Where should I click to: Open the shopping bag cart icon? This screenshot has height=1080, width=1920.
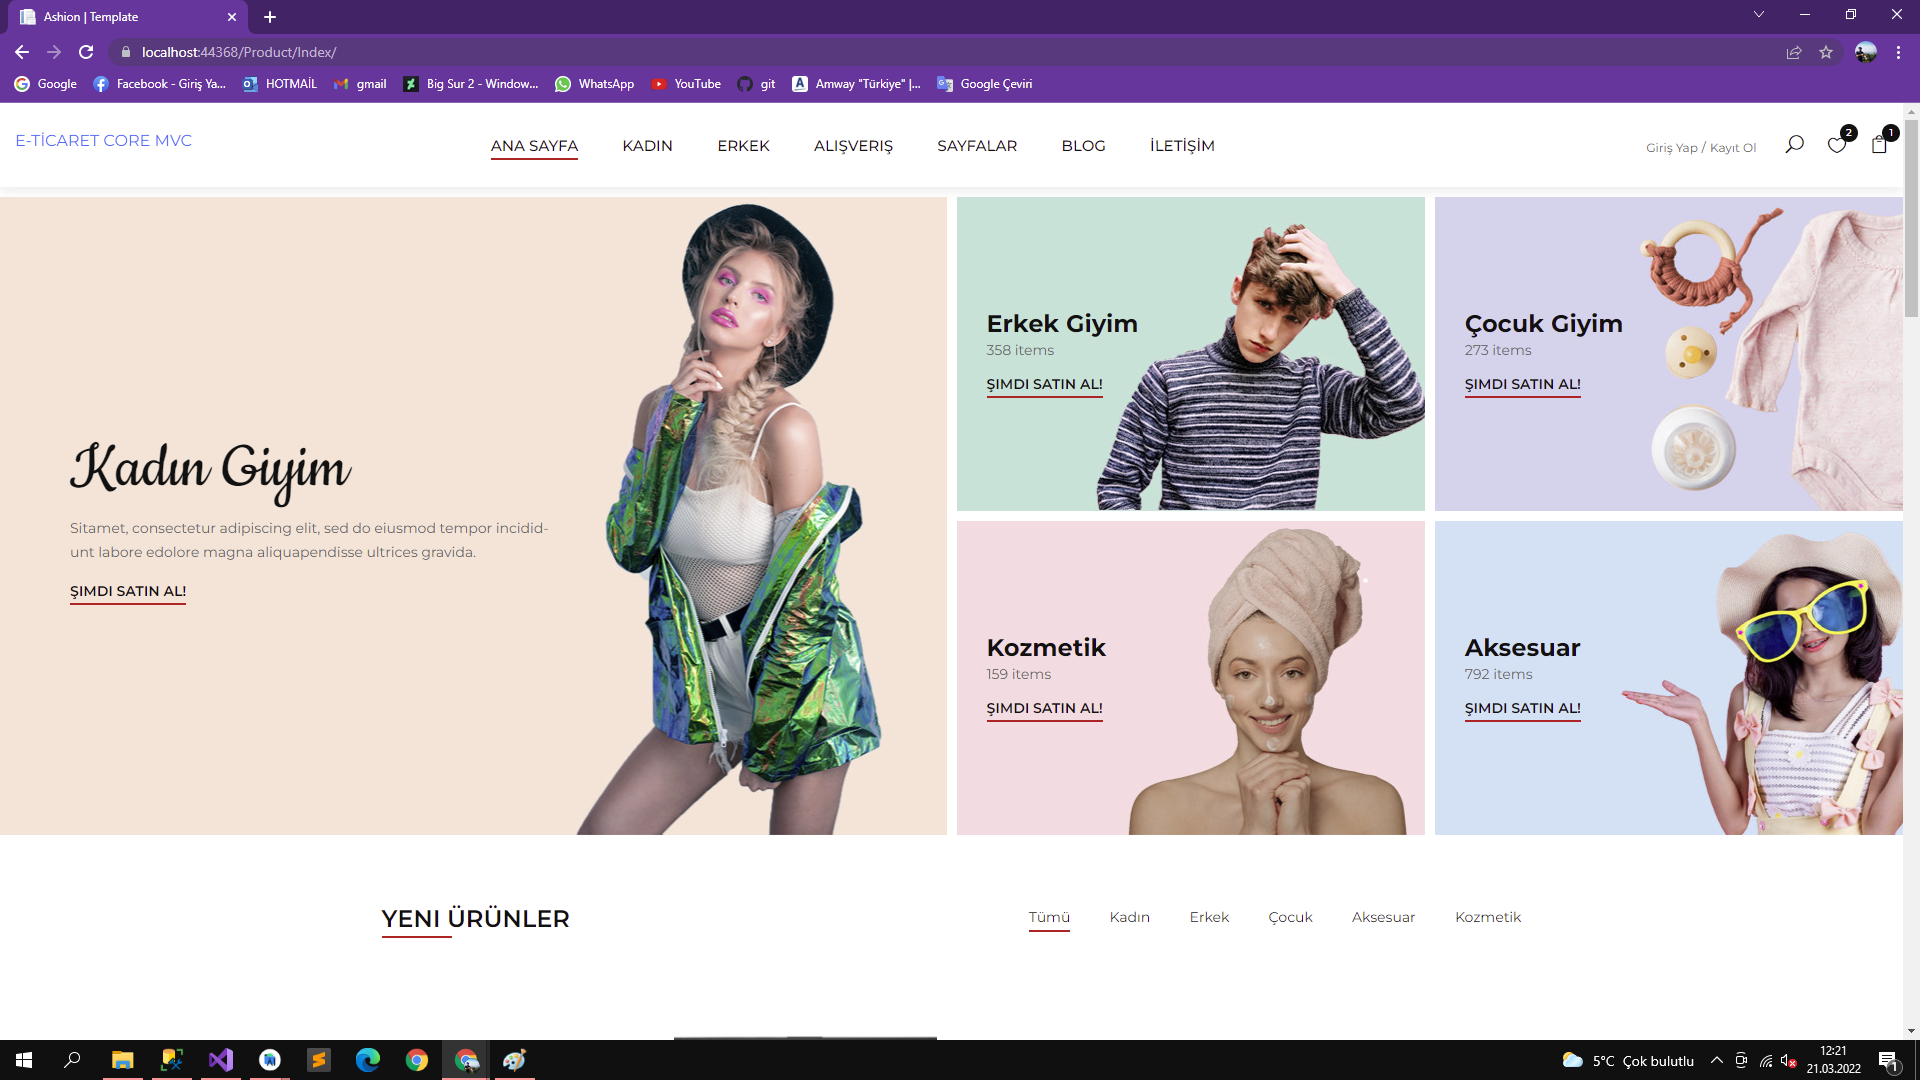(x=1879, y=146)
